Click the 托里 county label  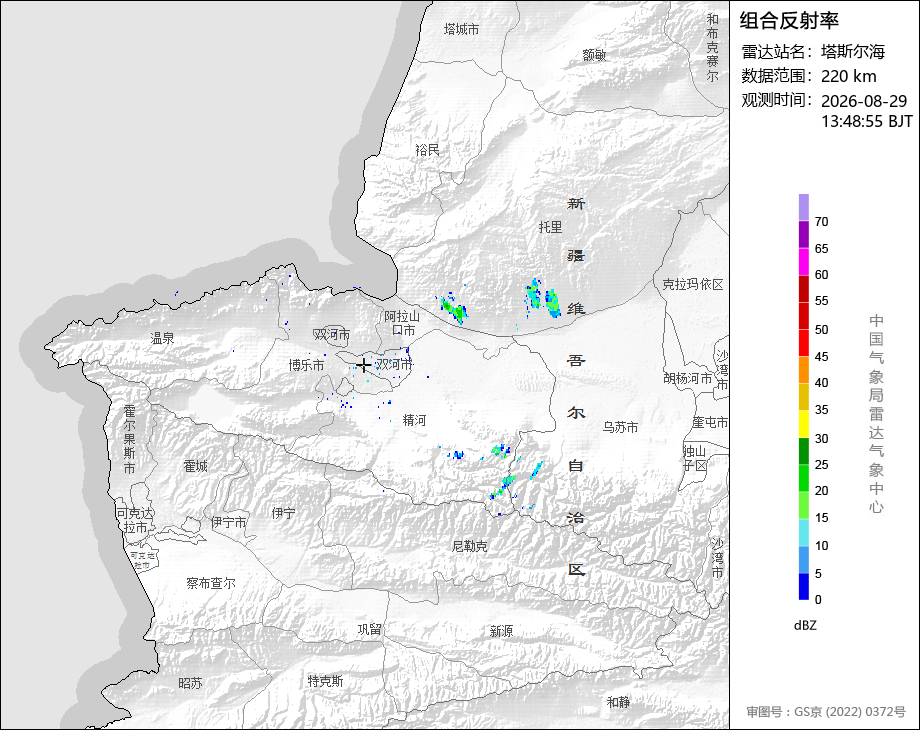tap(550, 227)
